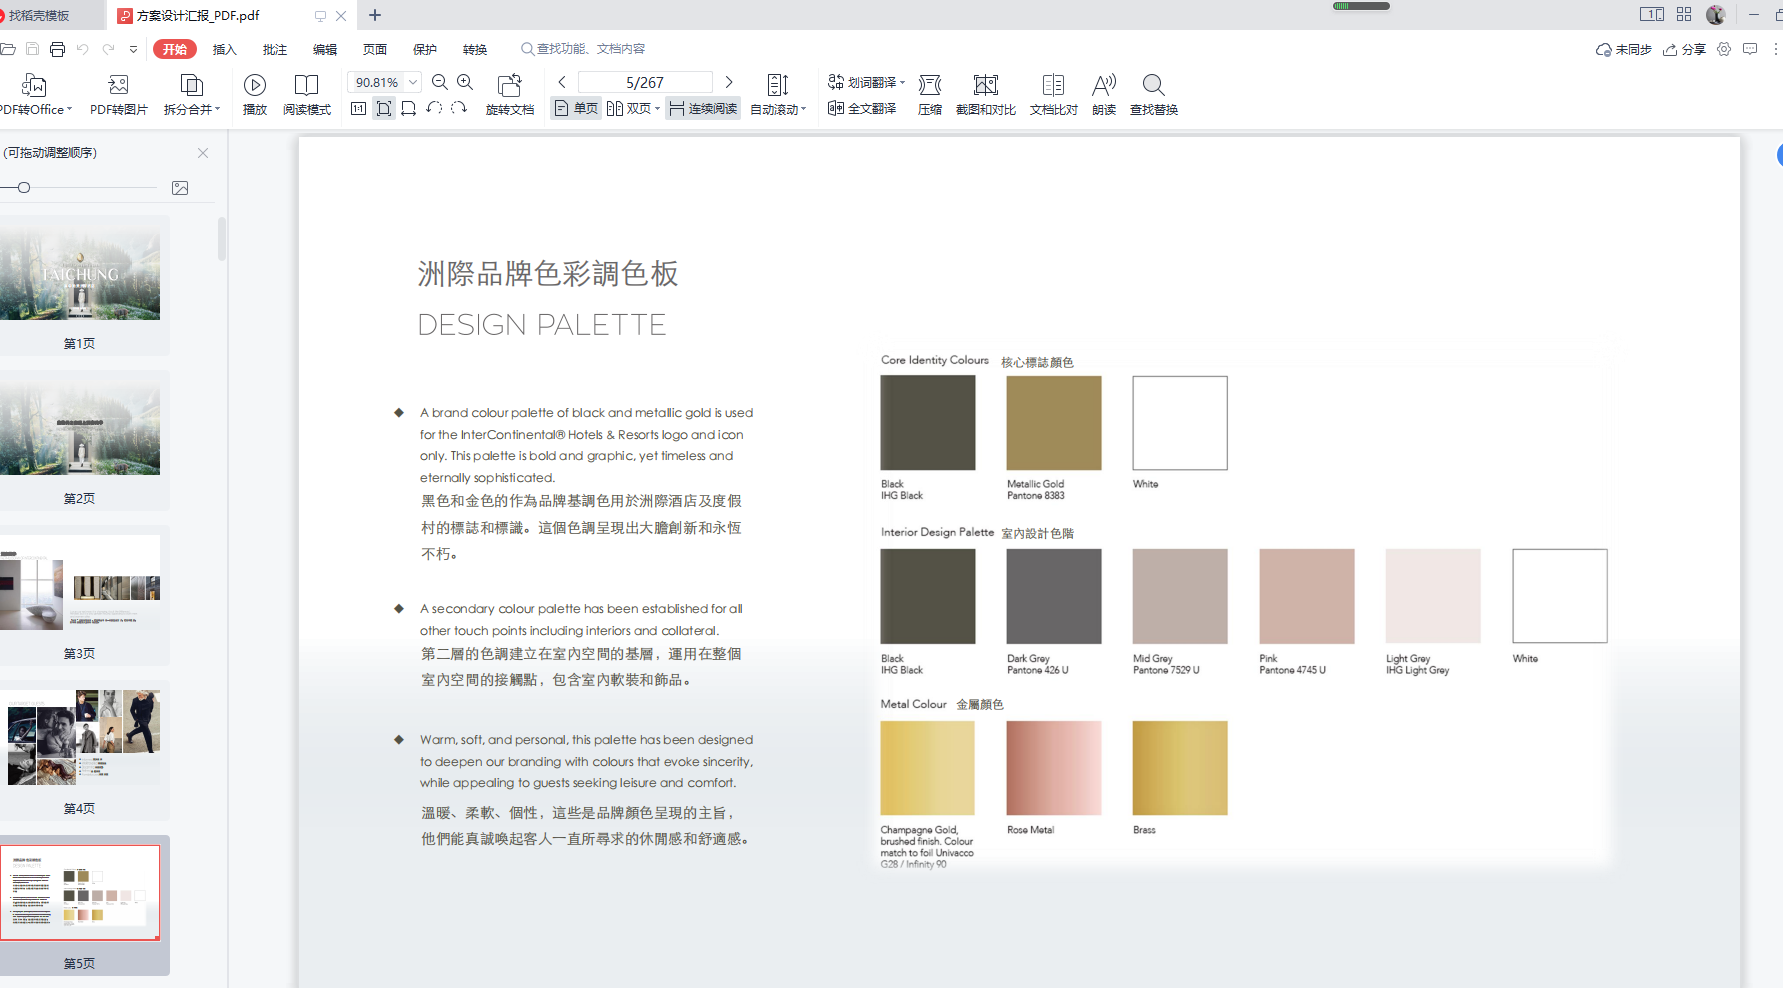Image resolution: width=1783 pixels, height=988 pixels.
Task: Expand the 自动滚动 dropdown arrow
Action: tap(803, 109)
